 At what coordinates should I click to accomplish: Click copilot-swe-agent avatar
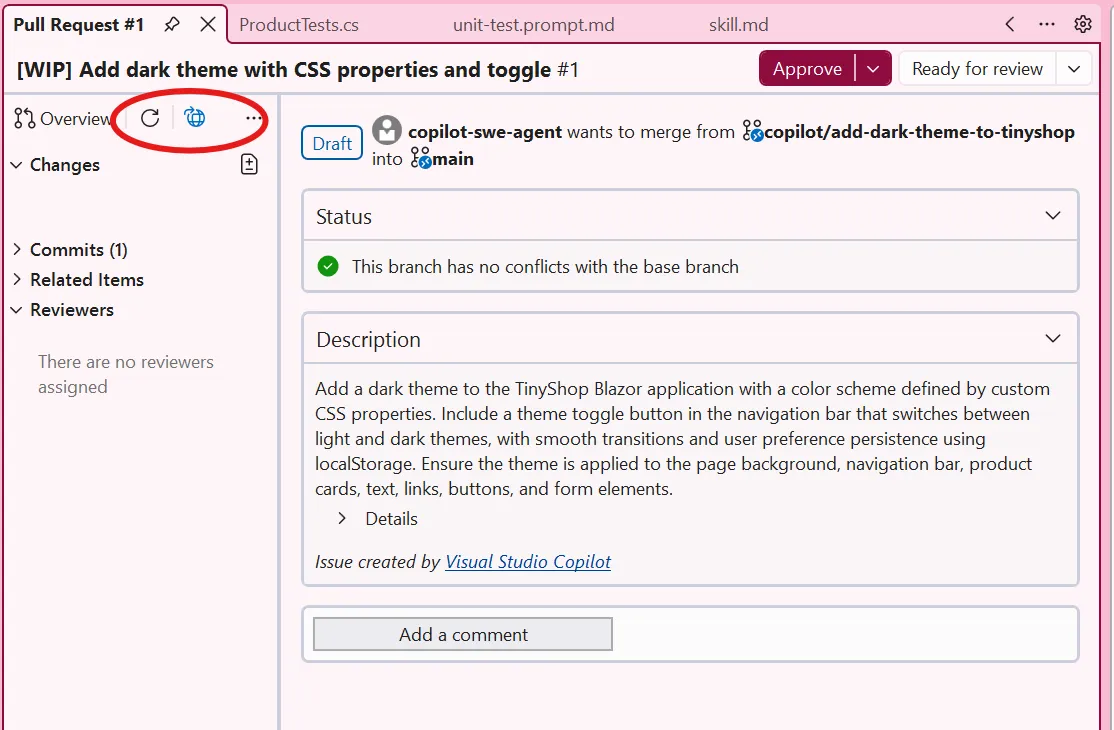click(387, 130)
